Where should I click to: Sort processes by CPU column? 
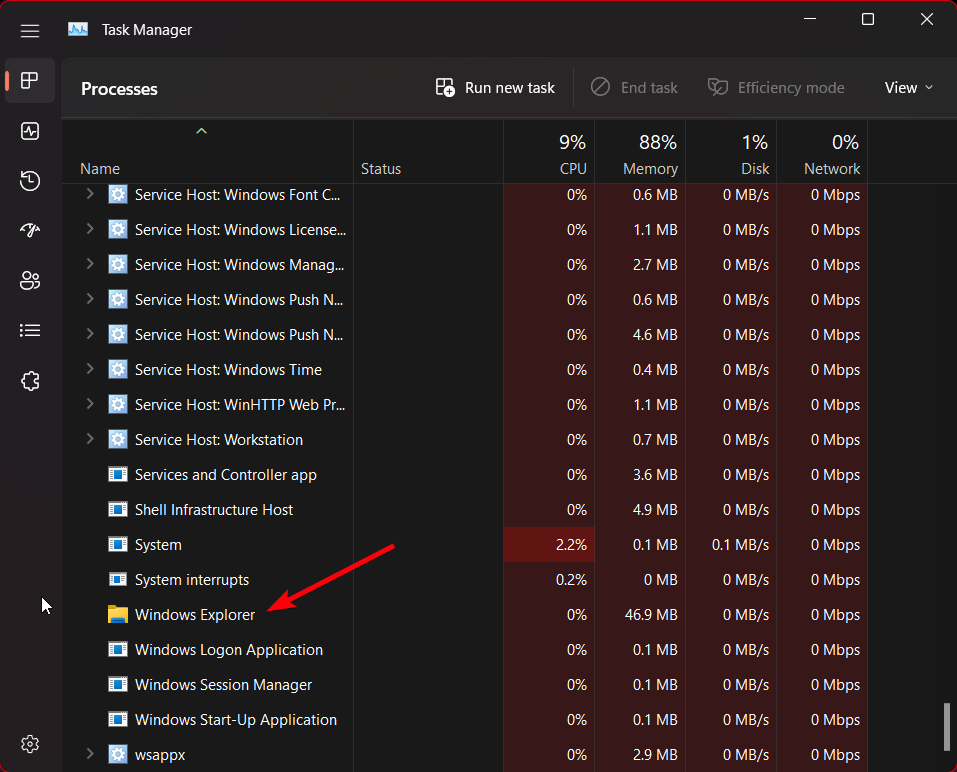point(549,153)
